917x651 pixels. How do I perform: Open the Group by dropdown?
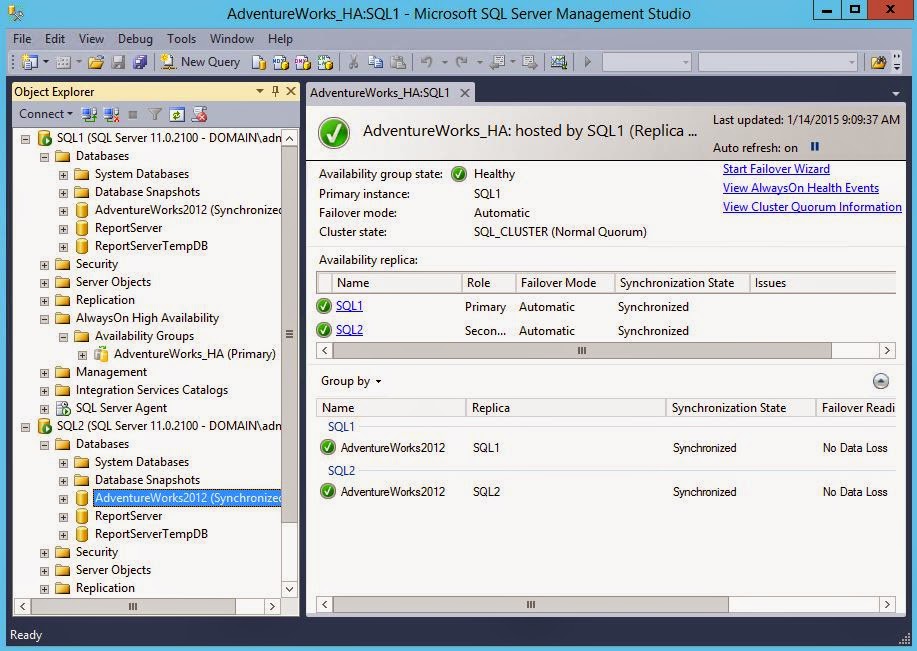pos(351,381)
